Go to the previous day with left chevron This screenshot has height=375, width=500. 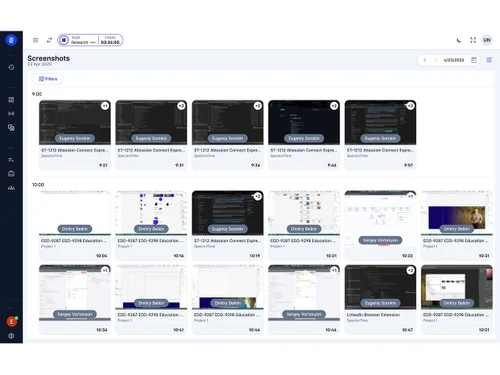[x=425, y=60]
